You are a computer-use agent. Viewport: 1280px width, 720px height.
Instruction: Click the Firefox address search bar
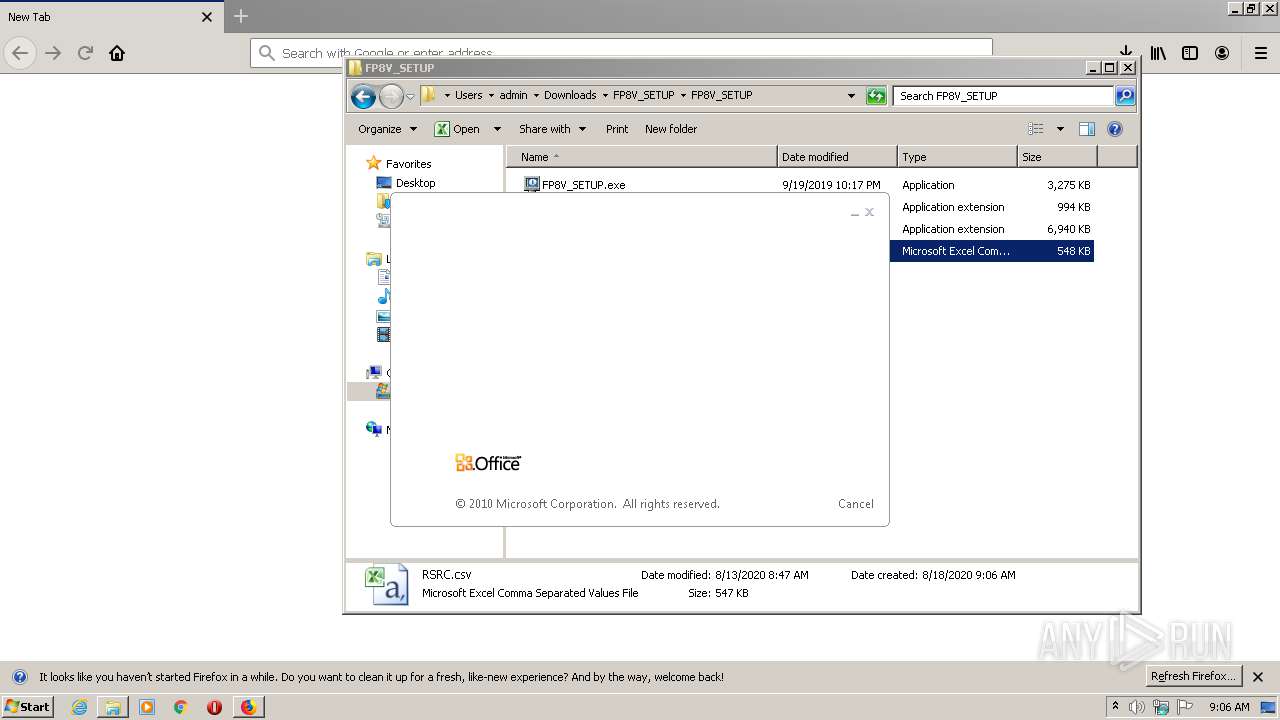tap(621, 53)
